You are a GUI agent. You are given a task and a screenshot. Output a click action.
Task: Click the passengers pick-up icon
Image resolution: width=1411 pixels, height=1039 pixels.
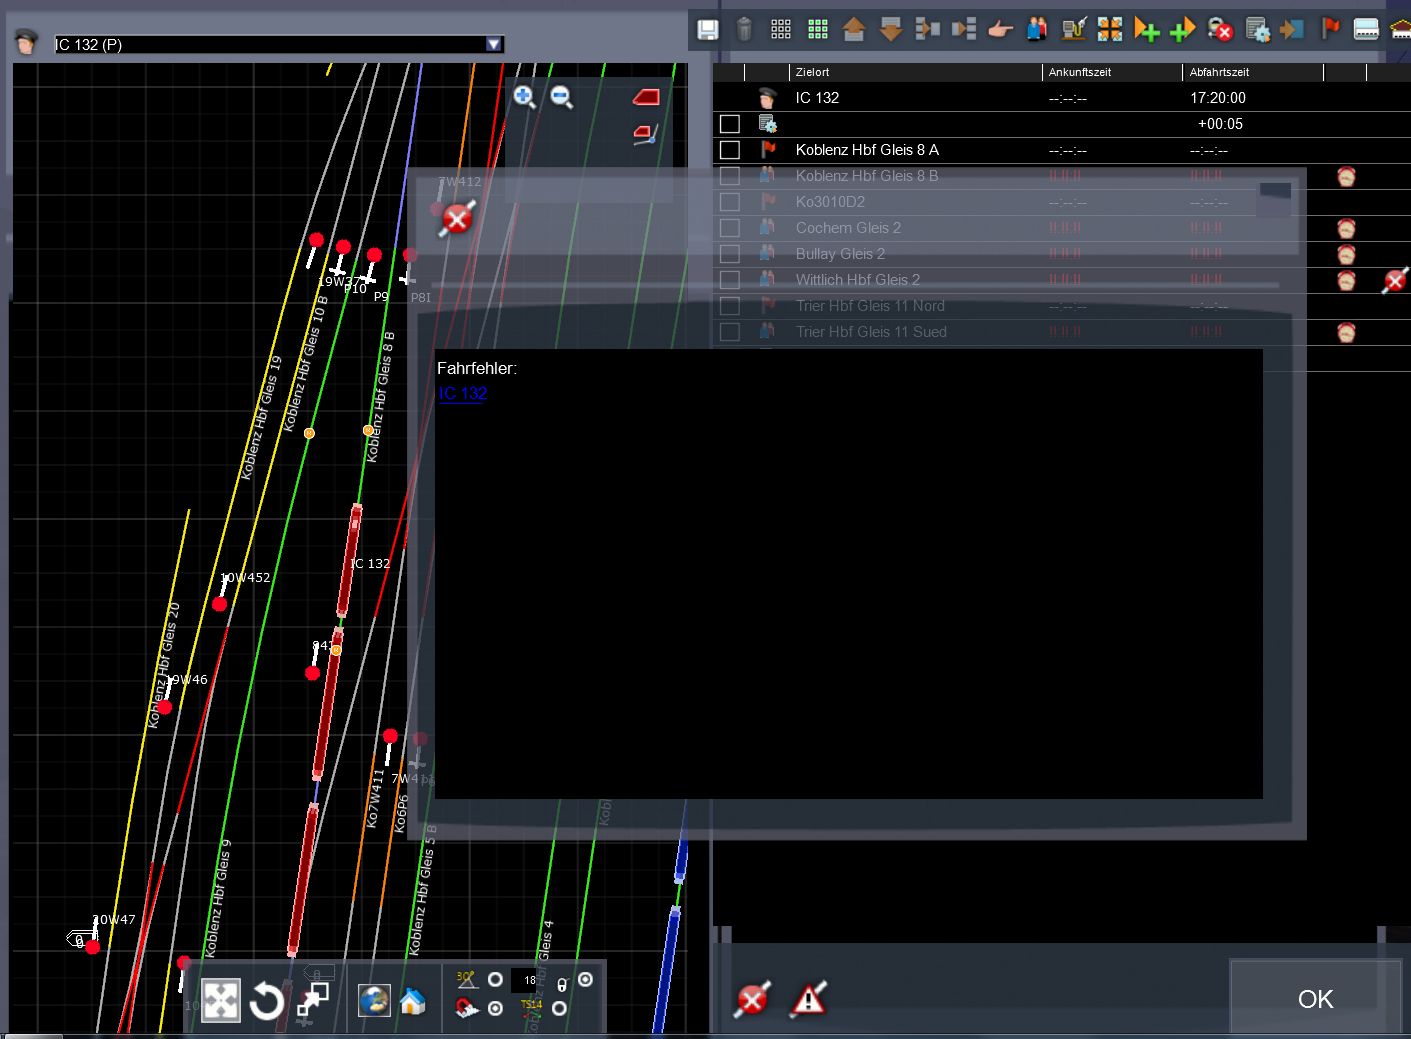1037,30
